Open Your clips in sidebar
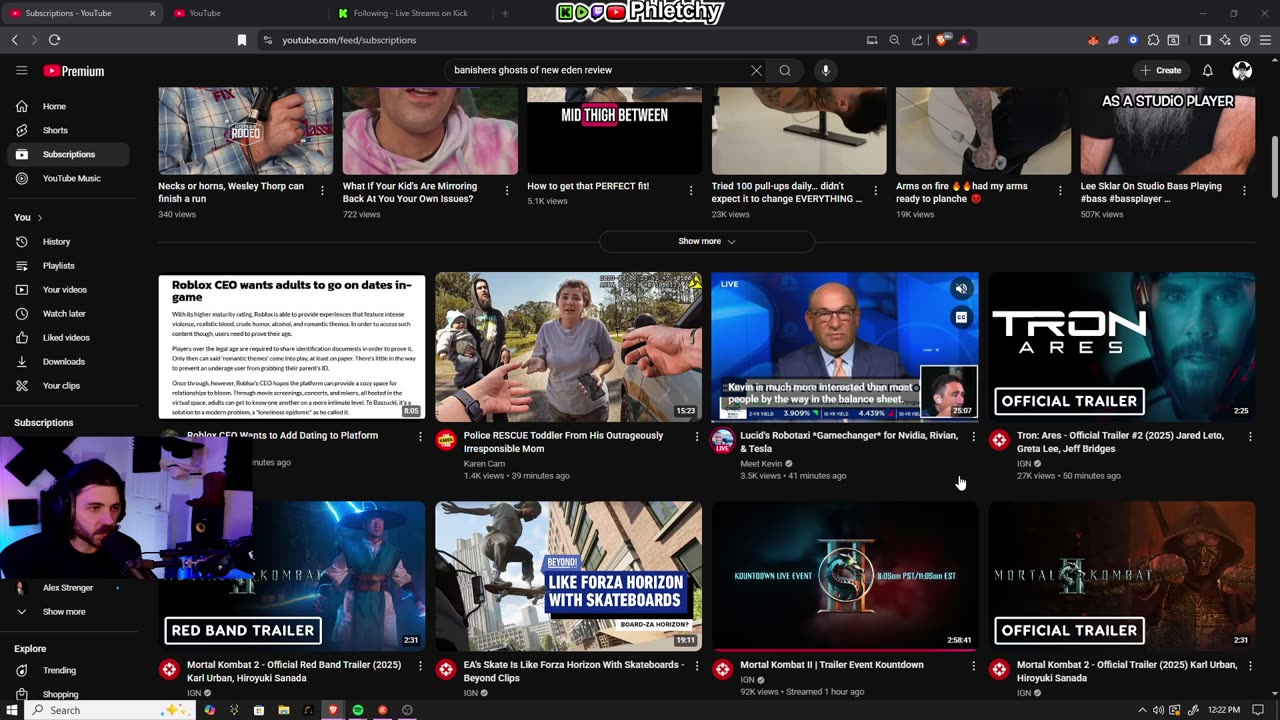This screenshot has height=720, width=1280. [68, 385]
